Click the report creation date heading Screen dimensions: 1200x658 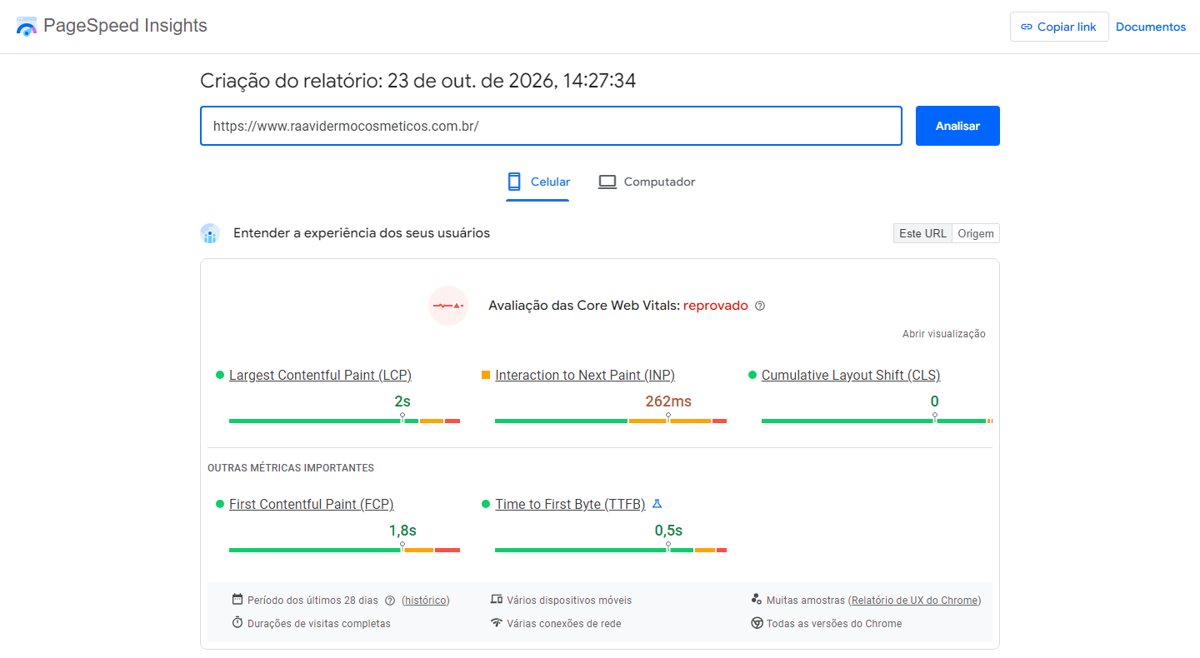(x=418, y=81)
